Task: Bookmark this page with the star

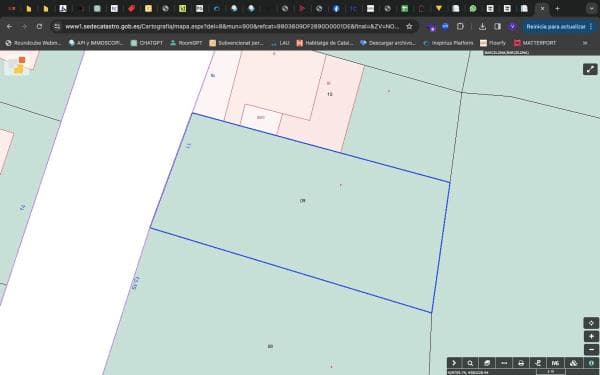Action: [x=409, y=26]
